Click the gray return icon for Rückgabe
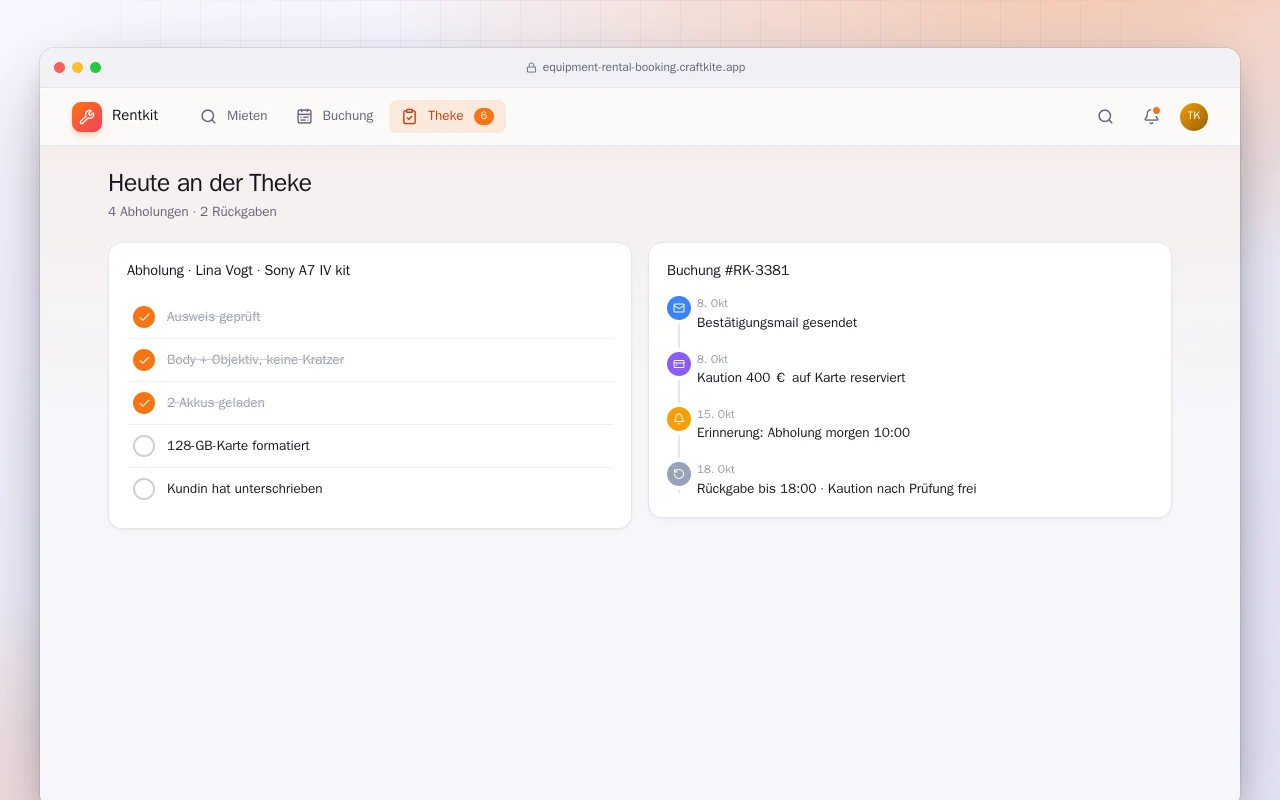Image resolution: width=1280 pixels, height=800 pixels. coord(679,474)
